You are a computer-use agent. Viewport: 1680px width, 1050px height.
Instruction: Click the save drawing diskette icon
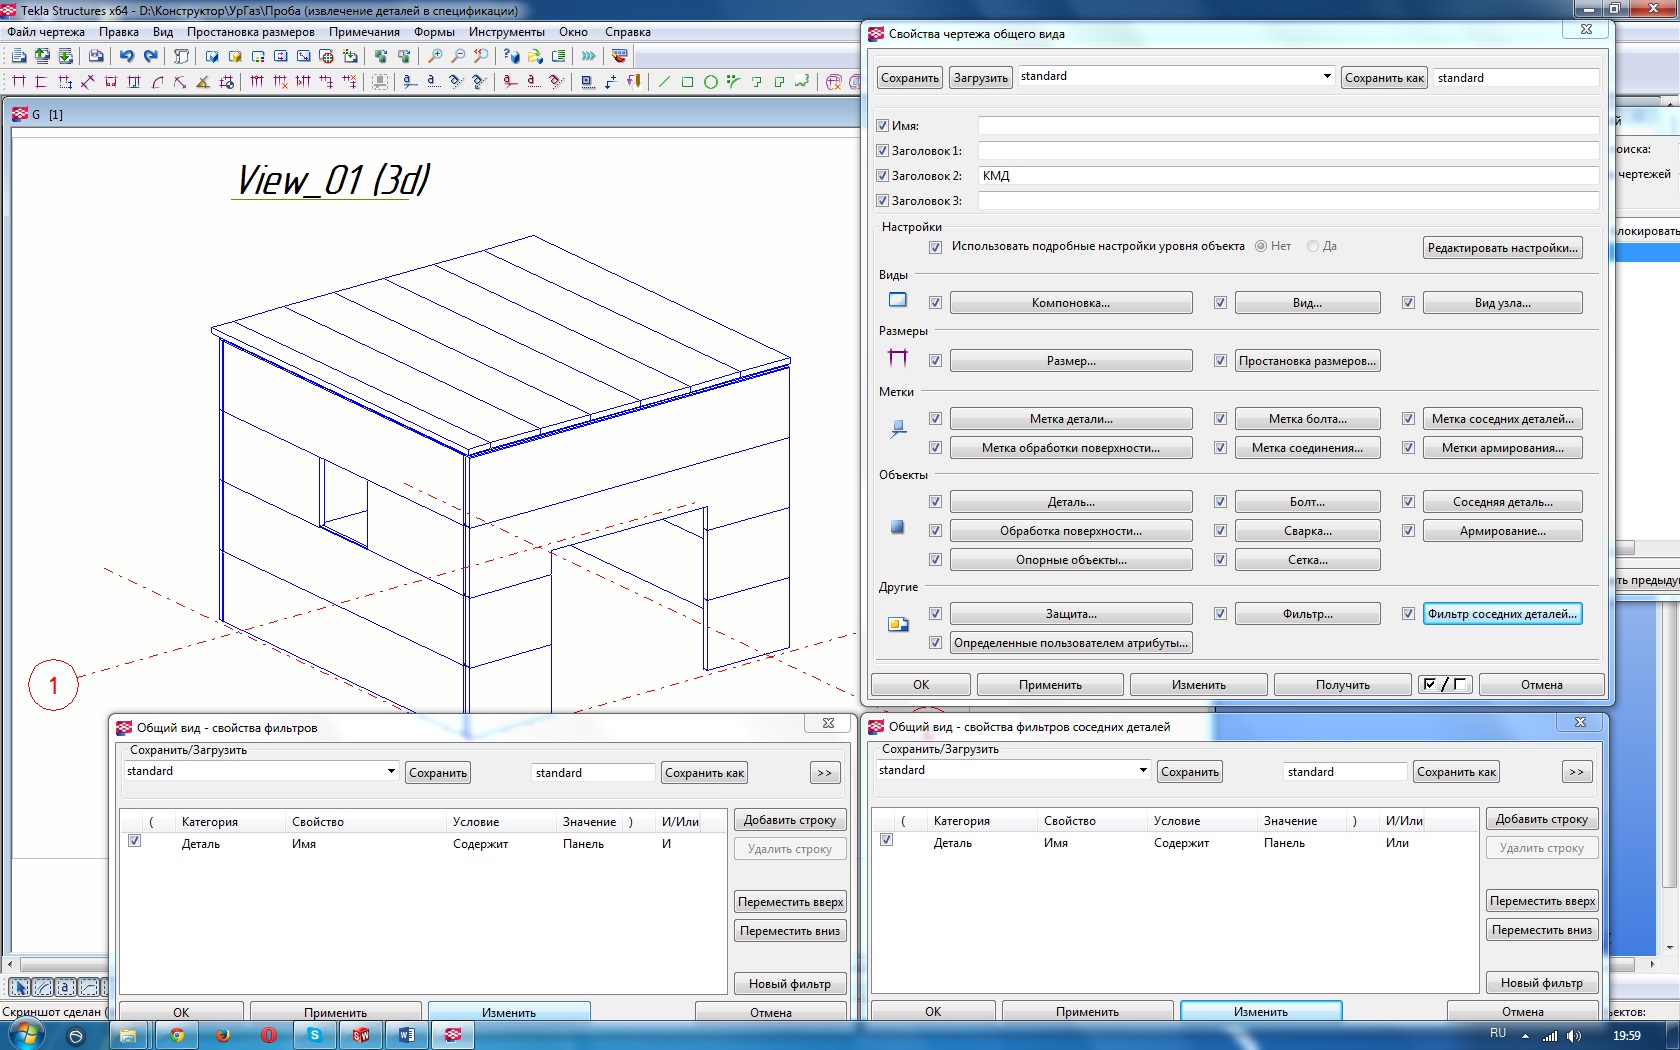coord(96,56)
